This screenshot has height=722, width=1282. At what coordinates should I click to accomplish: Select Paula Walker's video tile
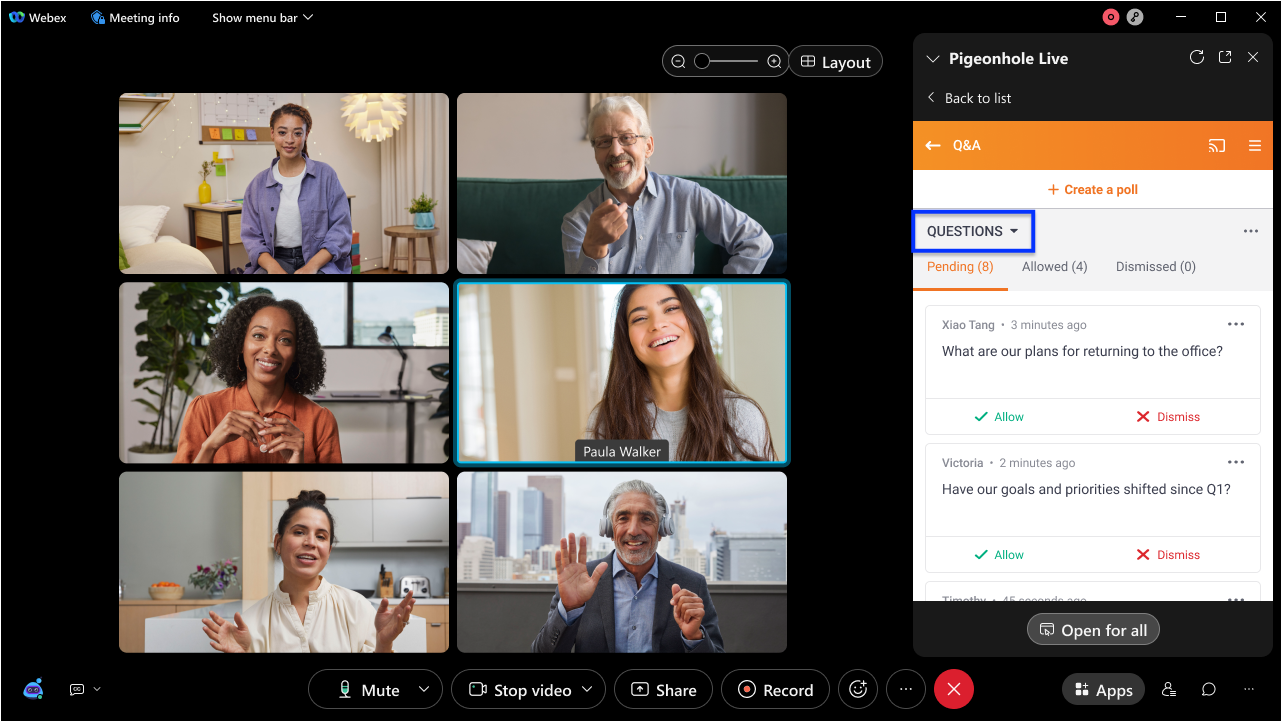click(622, 373)
